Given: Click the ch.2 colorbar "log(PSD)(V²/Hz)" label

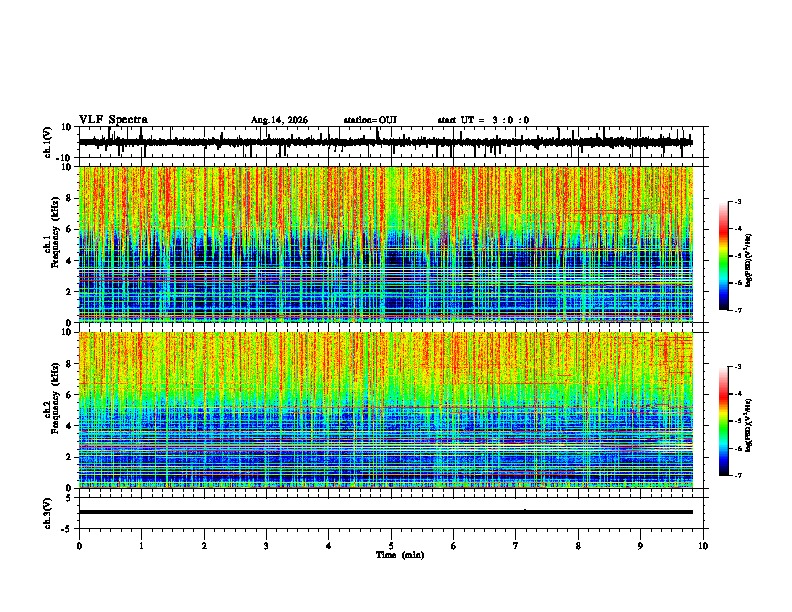Looking at the screenshot, I should click(749, 426).
